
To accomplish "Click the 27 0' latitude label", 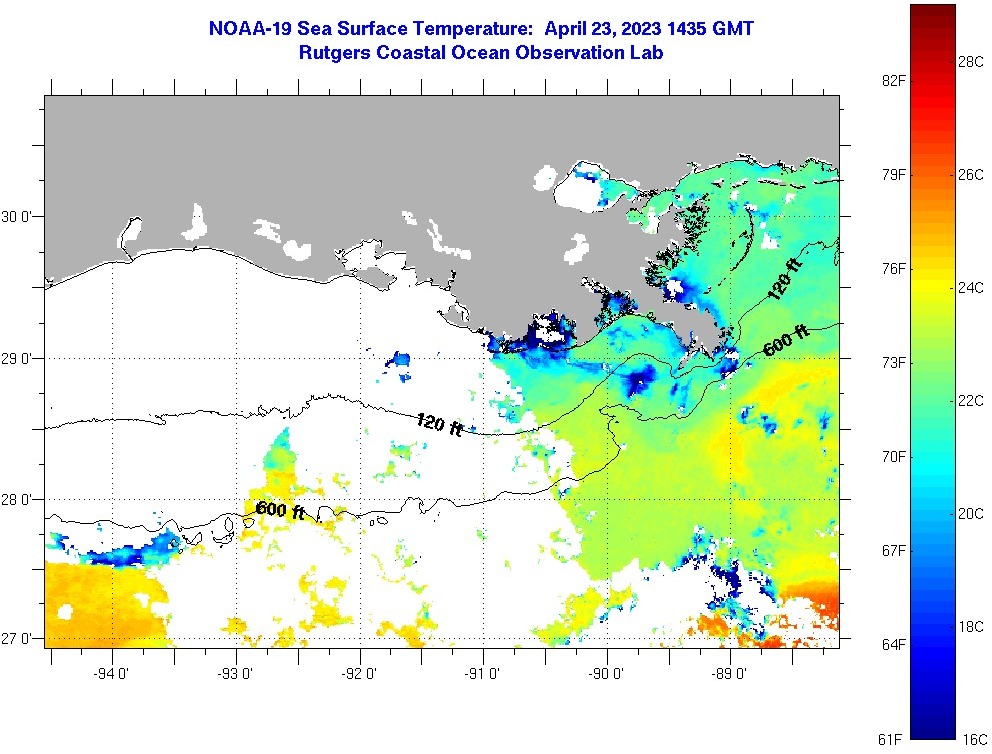I will (15, 638).
